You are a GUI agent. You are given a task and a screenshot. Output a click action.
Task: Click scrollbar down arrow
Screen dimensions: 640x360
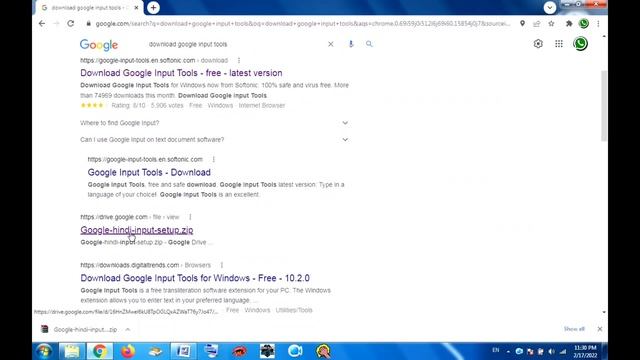[604, 312]
